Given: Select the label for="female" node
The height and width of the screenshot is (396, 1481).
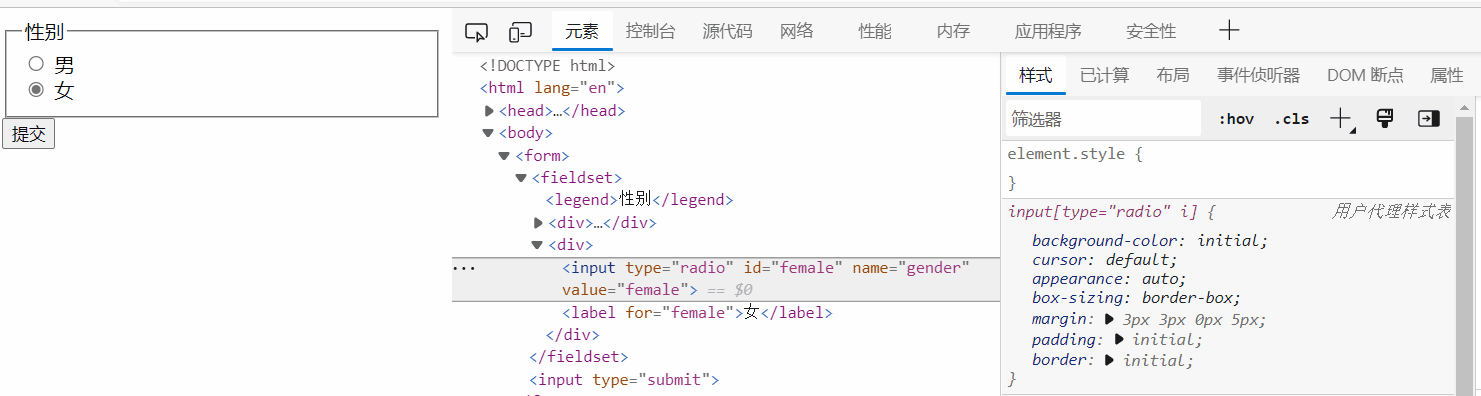Looking at the screenshot, I should [x=697, y=313].
